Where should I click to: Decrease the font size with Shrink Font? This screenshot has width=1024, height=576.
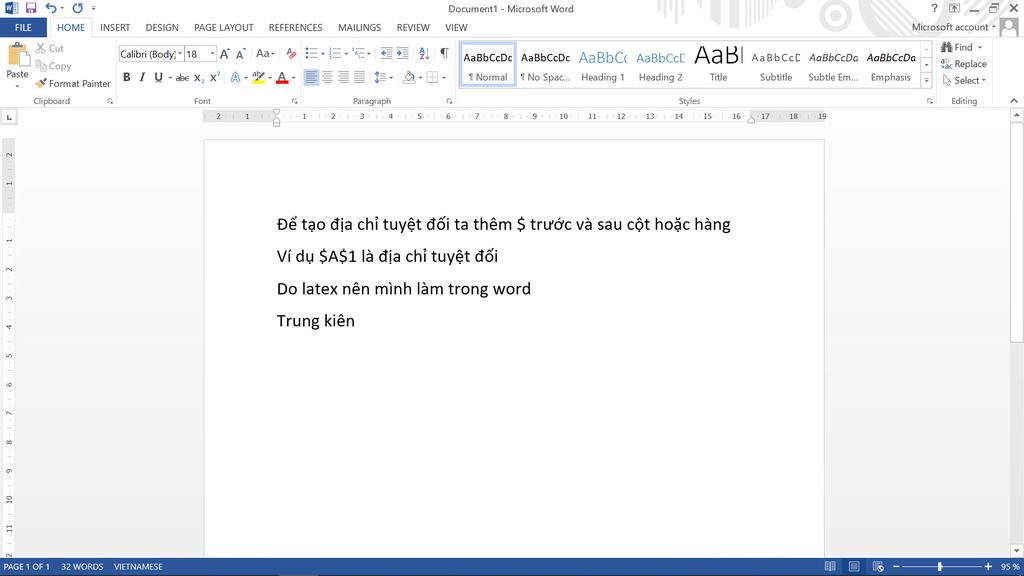pyautogui.click(x=241, y=54)
